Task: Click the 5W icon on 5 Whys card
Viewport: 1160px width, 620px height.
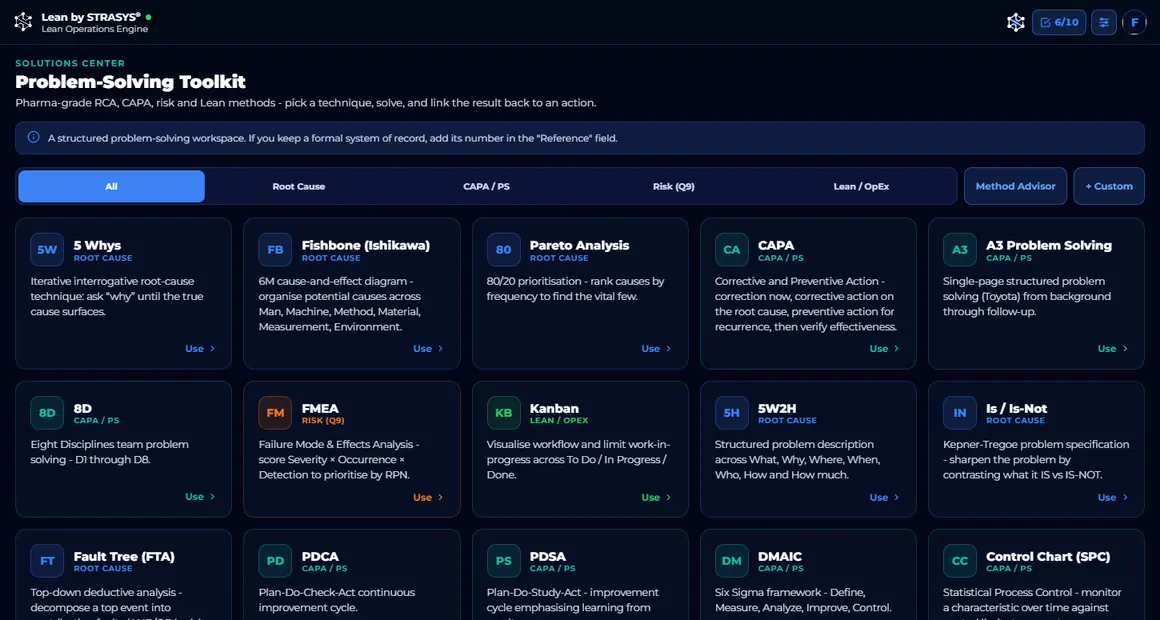Action: pyautogui.click(x=47, y=249)
